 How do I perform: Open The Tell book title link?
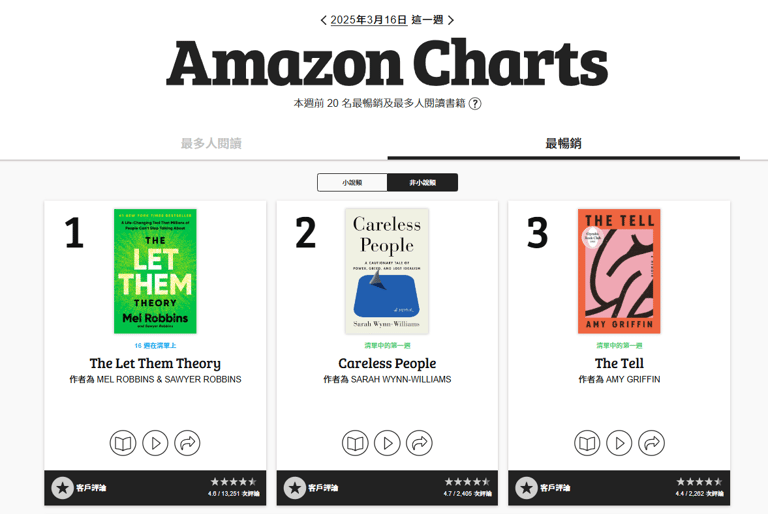click(619, 363)
